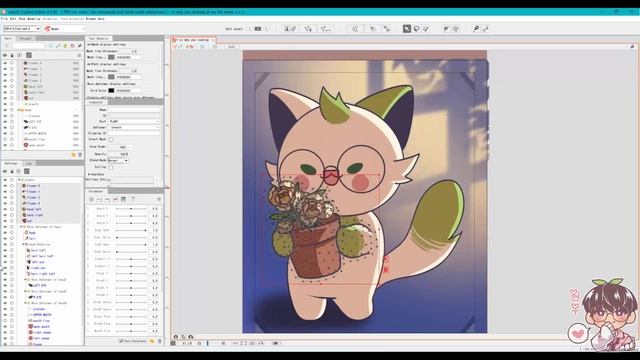Click the glue tool icon in toolbar
The width and height of the screenshot is (640, 360).
point(476,29)
